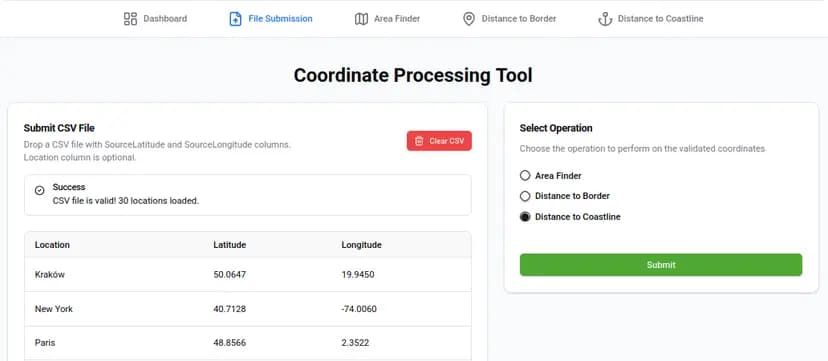The width and height of the screenshot is (828, 361).
Task: Click the 'CSV file is valid! 30 locations loaded.' message
Action: coord(126,201)
